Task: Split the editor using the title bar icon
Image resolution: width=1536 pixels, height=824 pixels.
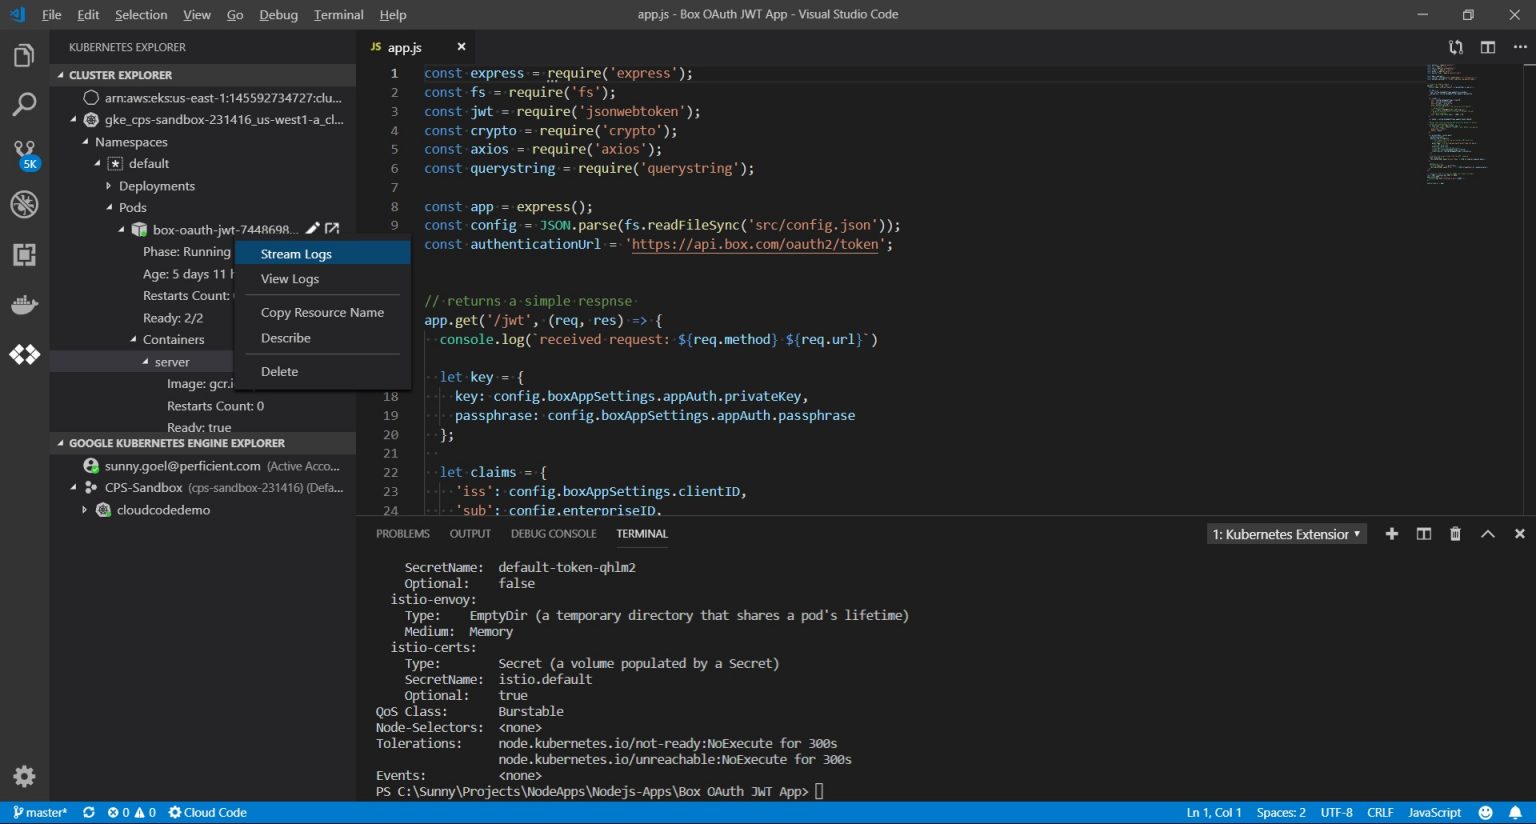Action: click(1489, 47)
